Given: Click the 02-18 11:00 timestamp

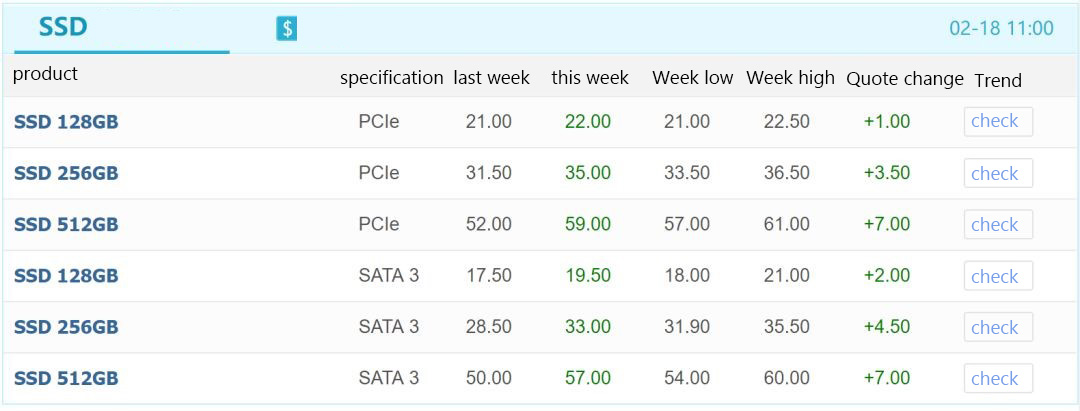Looking at the screenshot, I should 1001,28.
